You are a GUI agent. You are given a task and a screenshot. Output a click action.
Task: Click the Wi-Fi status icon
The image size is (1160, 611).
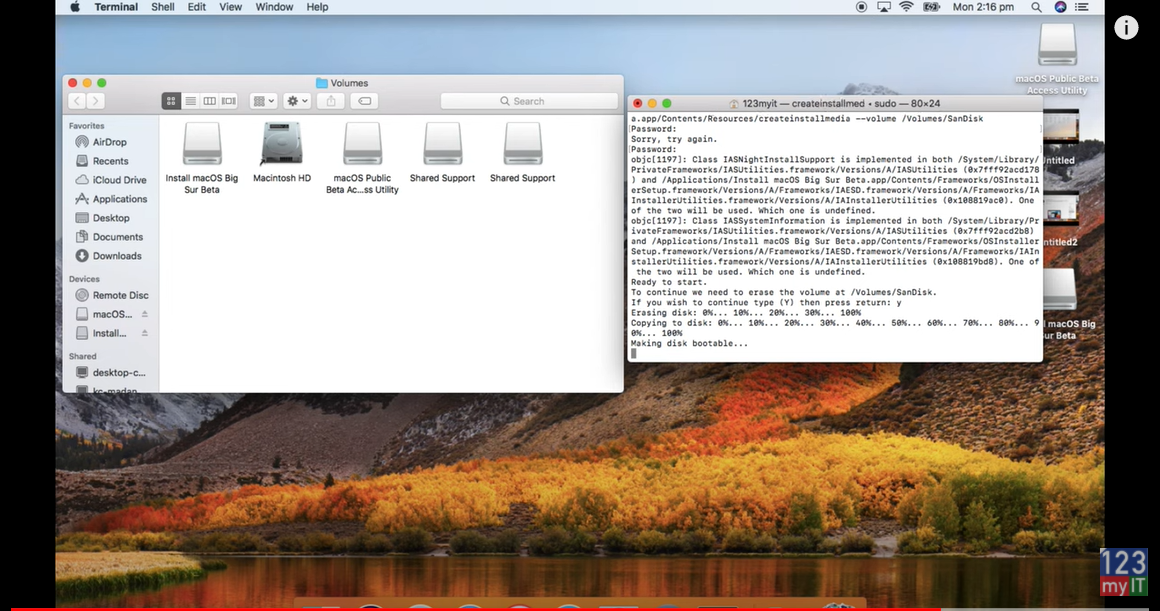pyautogui.click(x=906, y=7)
